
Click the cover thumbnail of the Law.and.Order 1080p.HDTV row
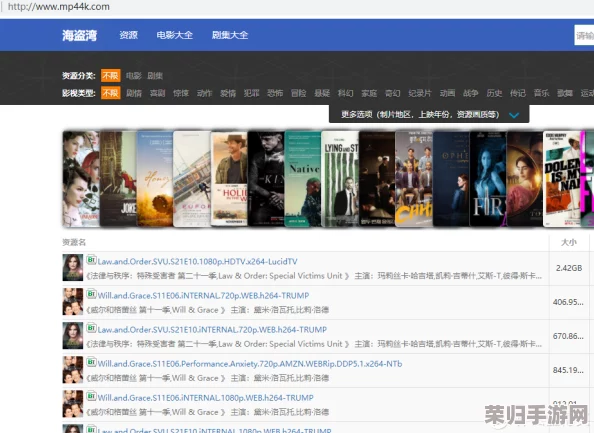point(73,267)
